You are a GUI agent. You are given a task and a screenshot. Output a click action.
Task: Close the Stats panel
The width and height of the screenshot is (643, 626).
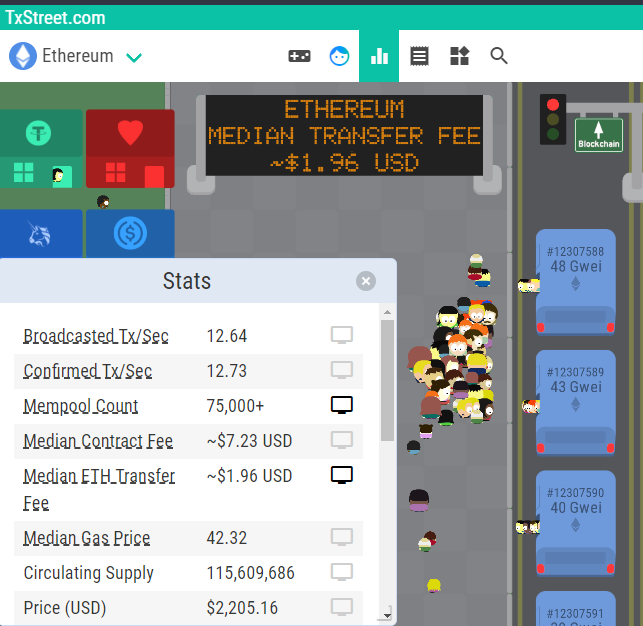coord(366,281)
